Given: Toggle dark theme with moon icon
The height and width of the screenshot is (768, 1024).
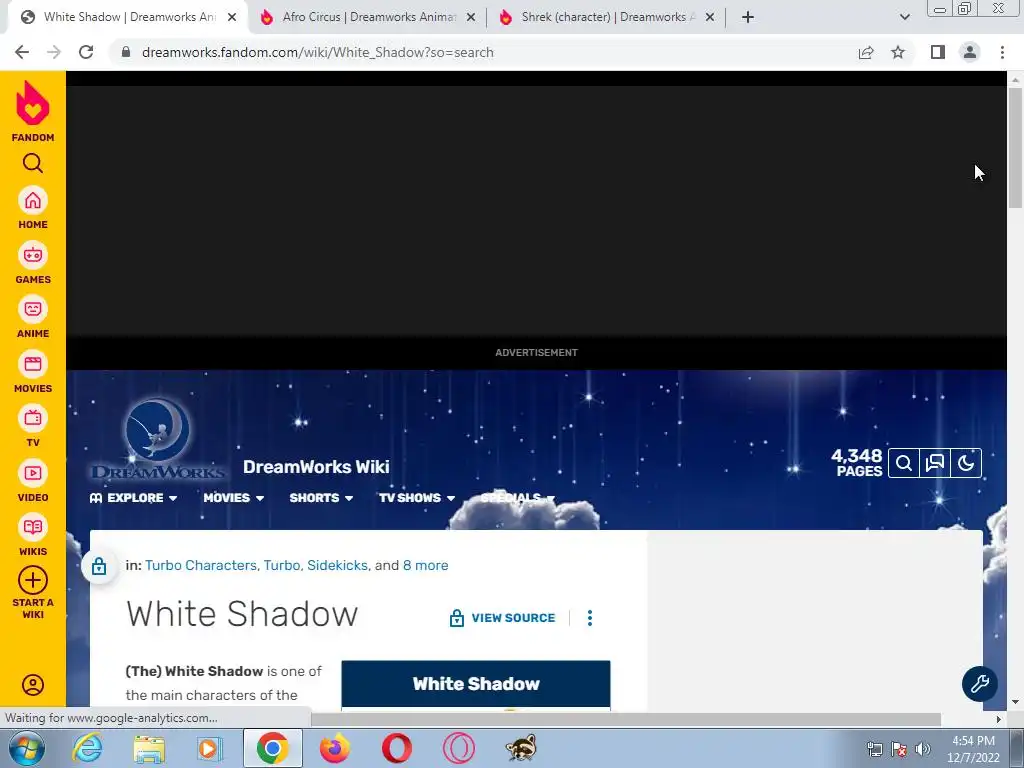Looking at the screenshot, I should click(966, 463).
